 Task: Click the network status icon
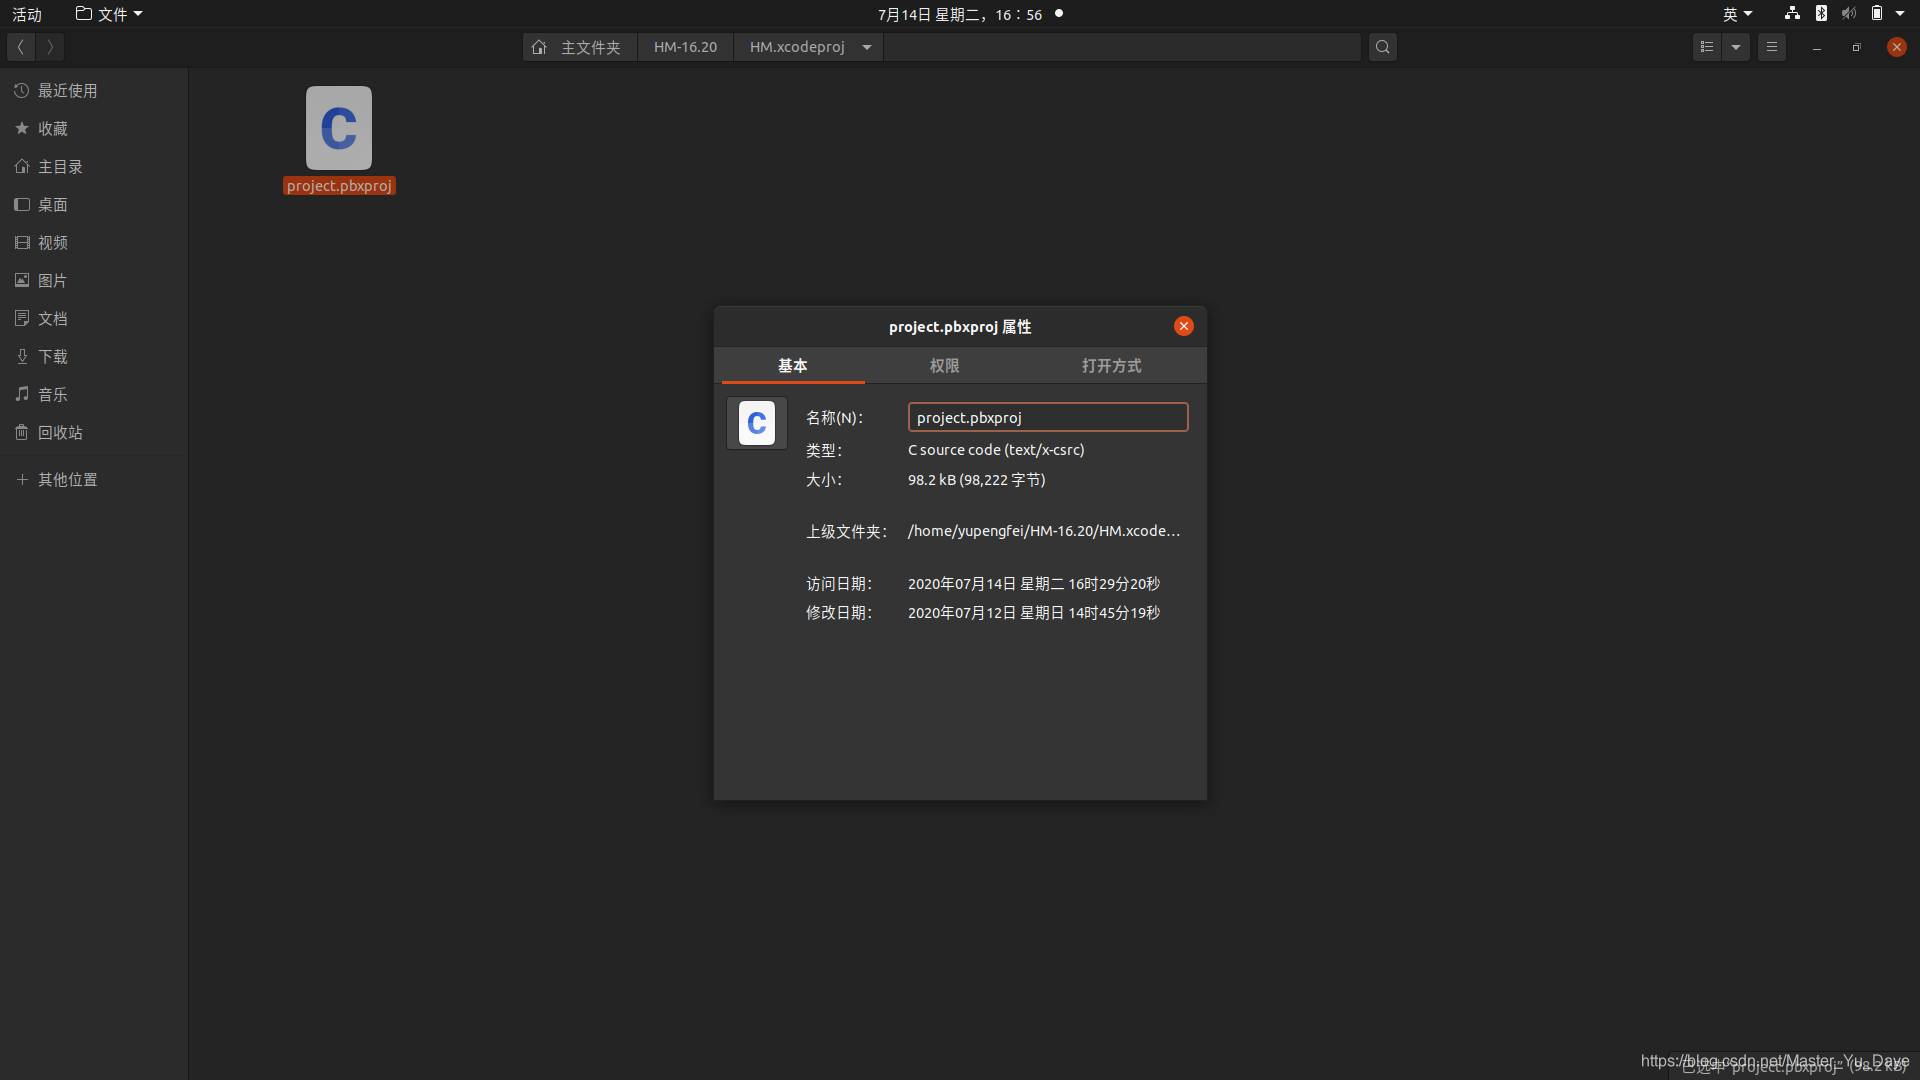tap(1792, 14)
